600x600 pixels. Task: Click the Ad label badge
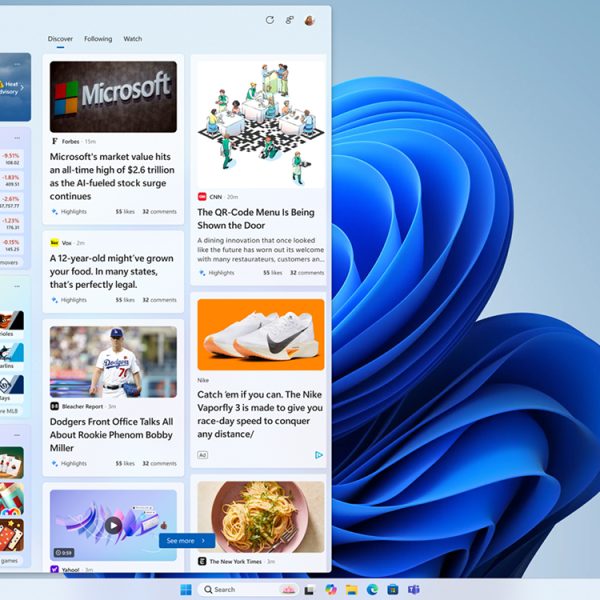202,455
